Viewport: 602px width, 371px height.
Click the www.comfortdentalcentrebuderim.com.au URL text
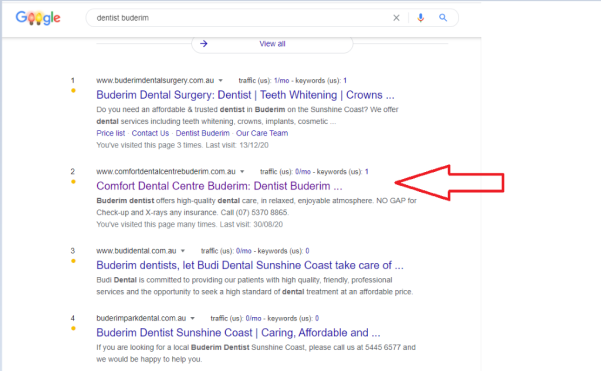[x=166, y=172]
